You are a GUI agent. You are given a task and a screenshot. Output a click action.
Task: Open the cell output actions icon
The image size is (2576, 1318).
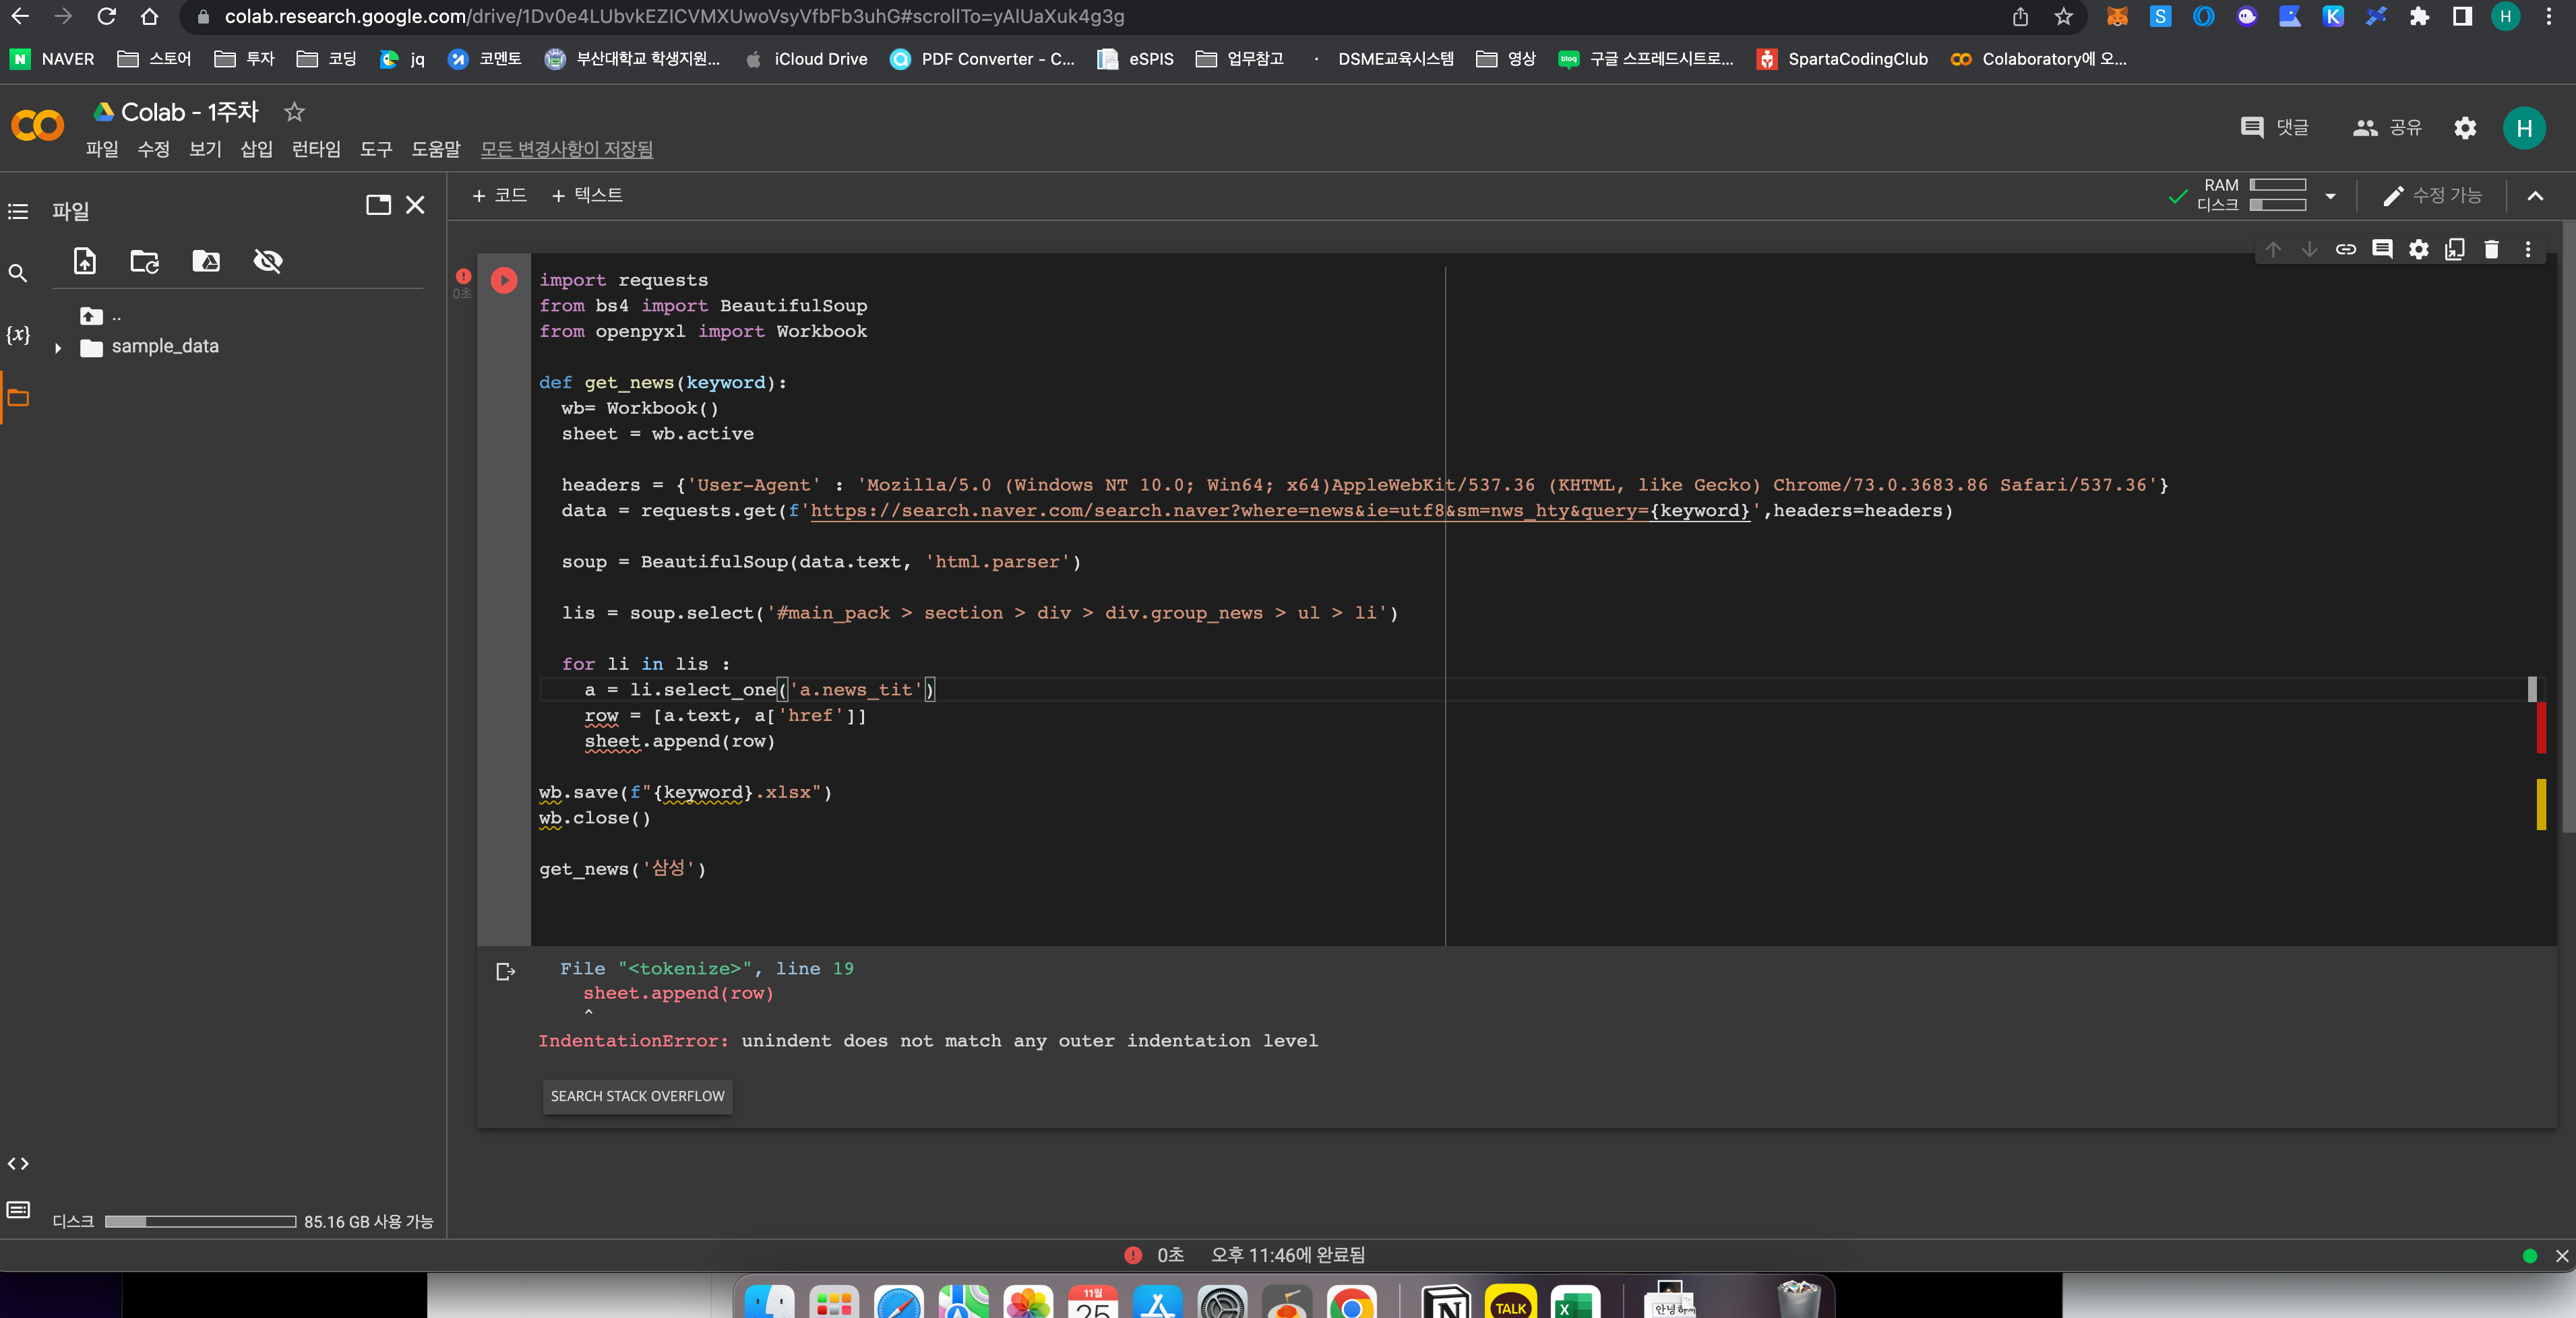point(505,971)
